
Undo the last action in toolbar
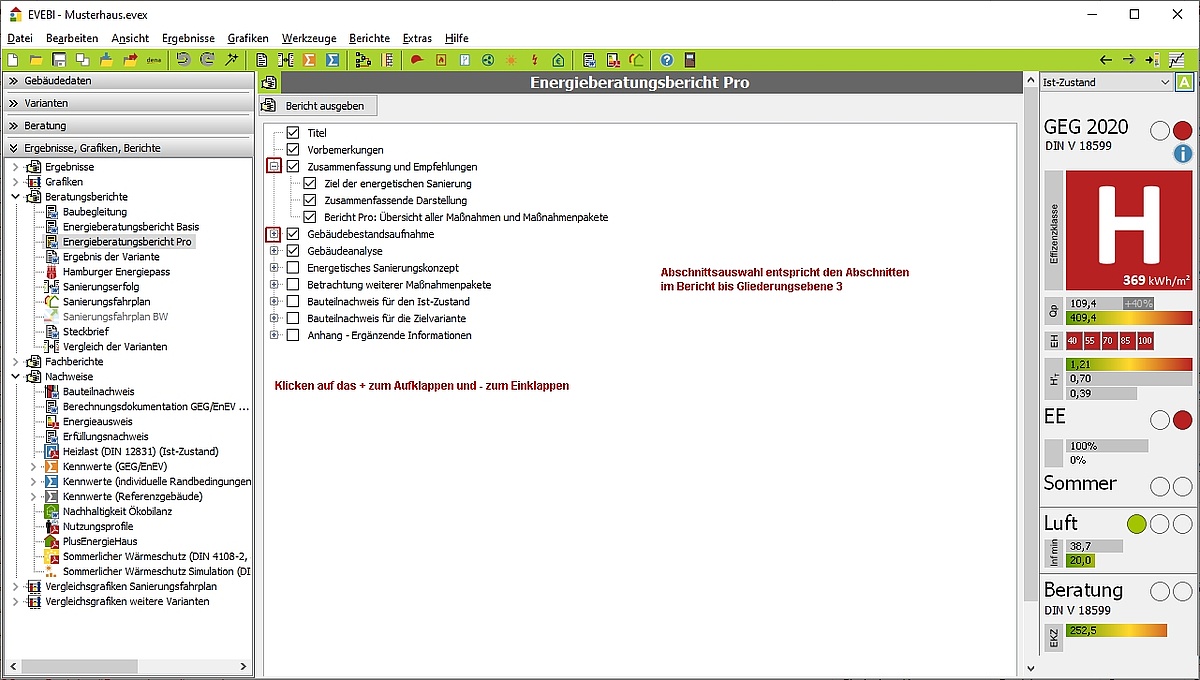click(183, 60)
